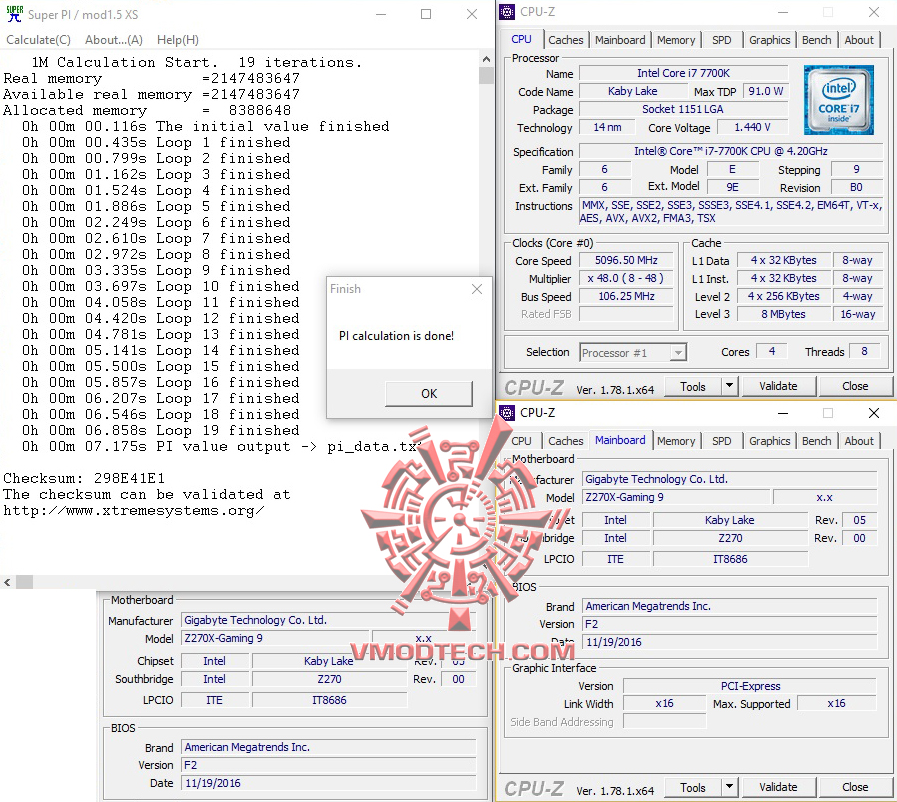Click left arrow of Super PI horizontal scrollbar
897x802 pixels.
(7, 582)
